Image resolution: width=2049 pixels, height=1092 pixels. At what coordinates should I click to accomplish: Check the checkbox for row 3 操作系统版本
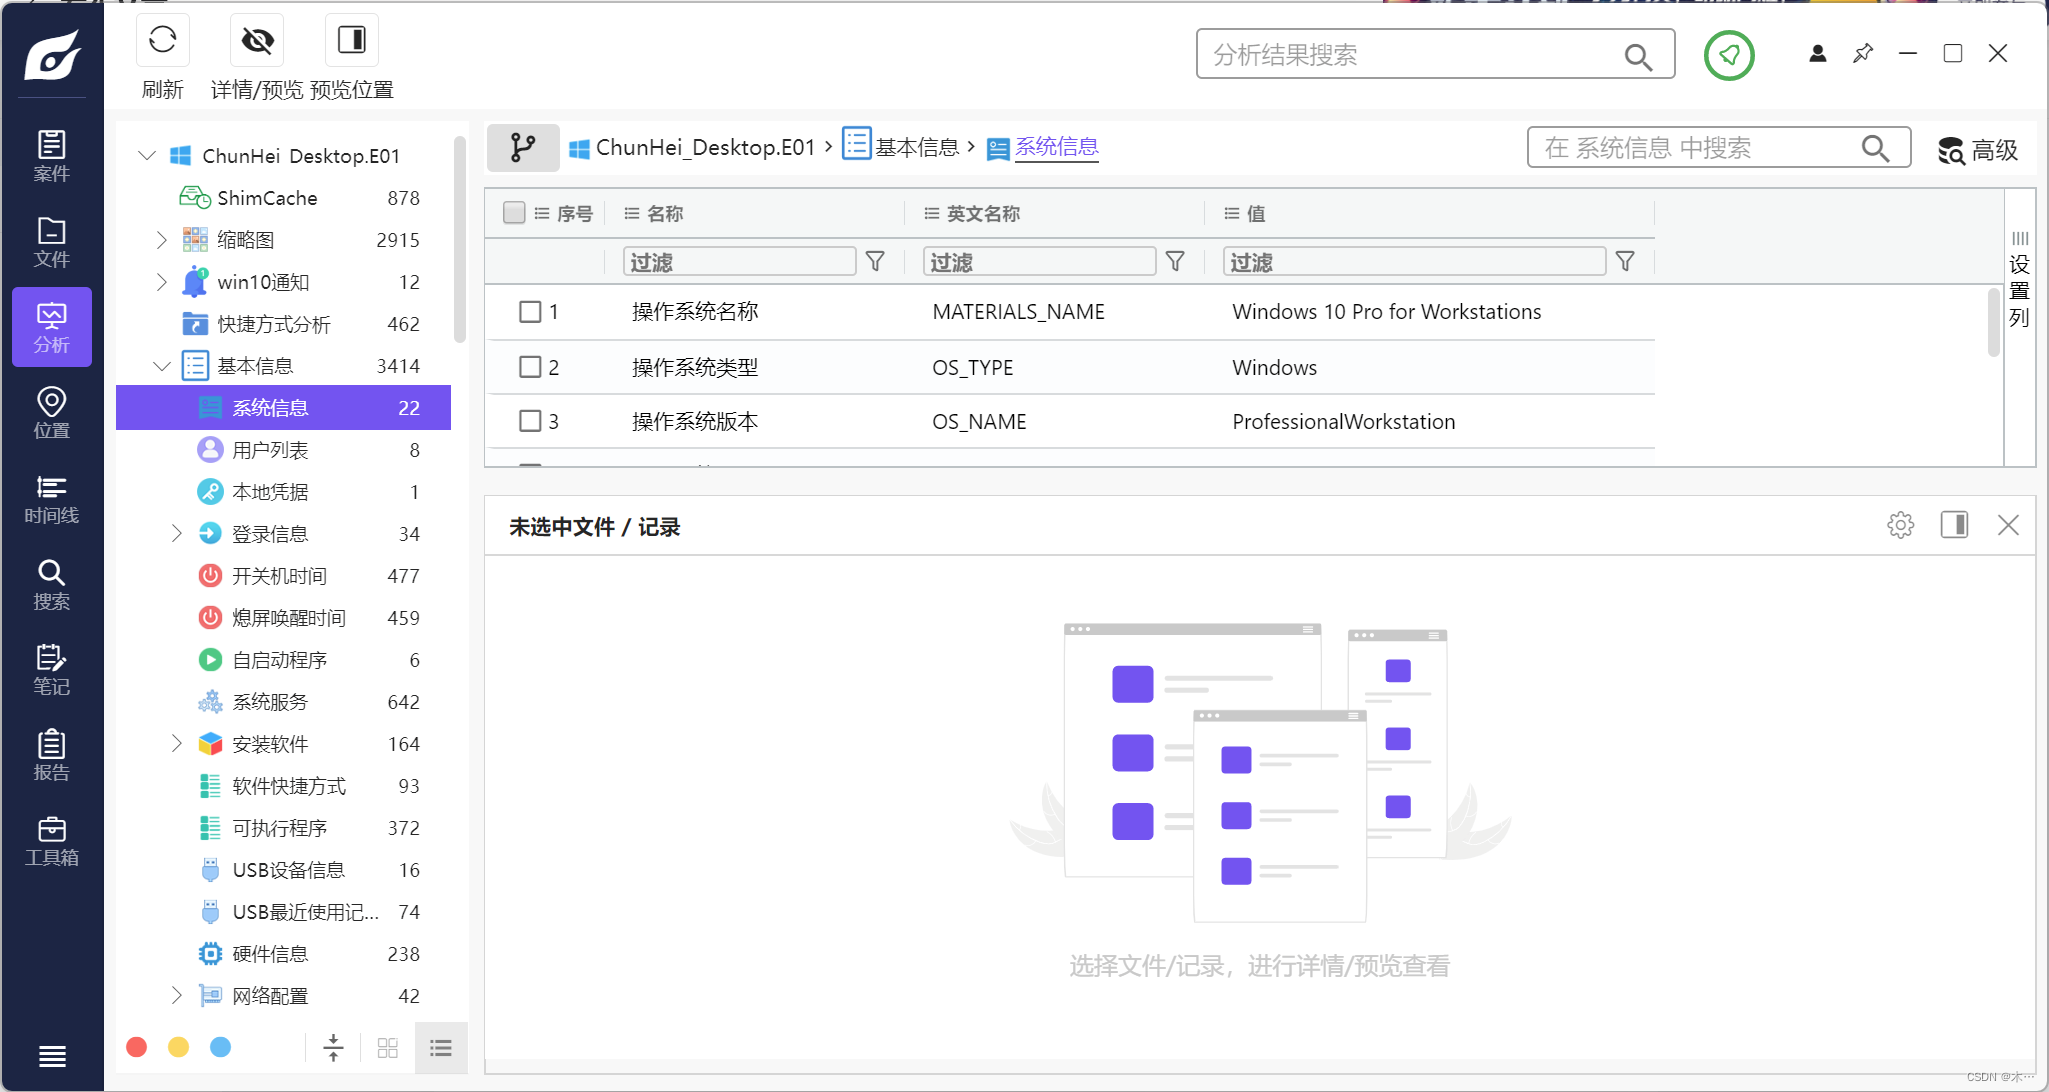click(530, 421)
